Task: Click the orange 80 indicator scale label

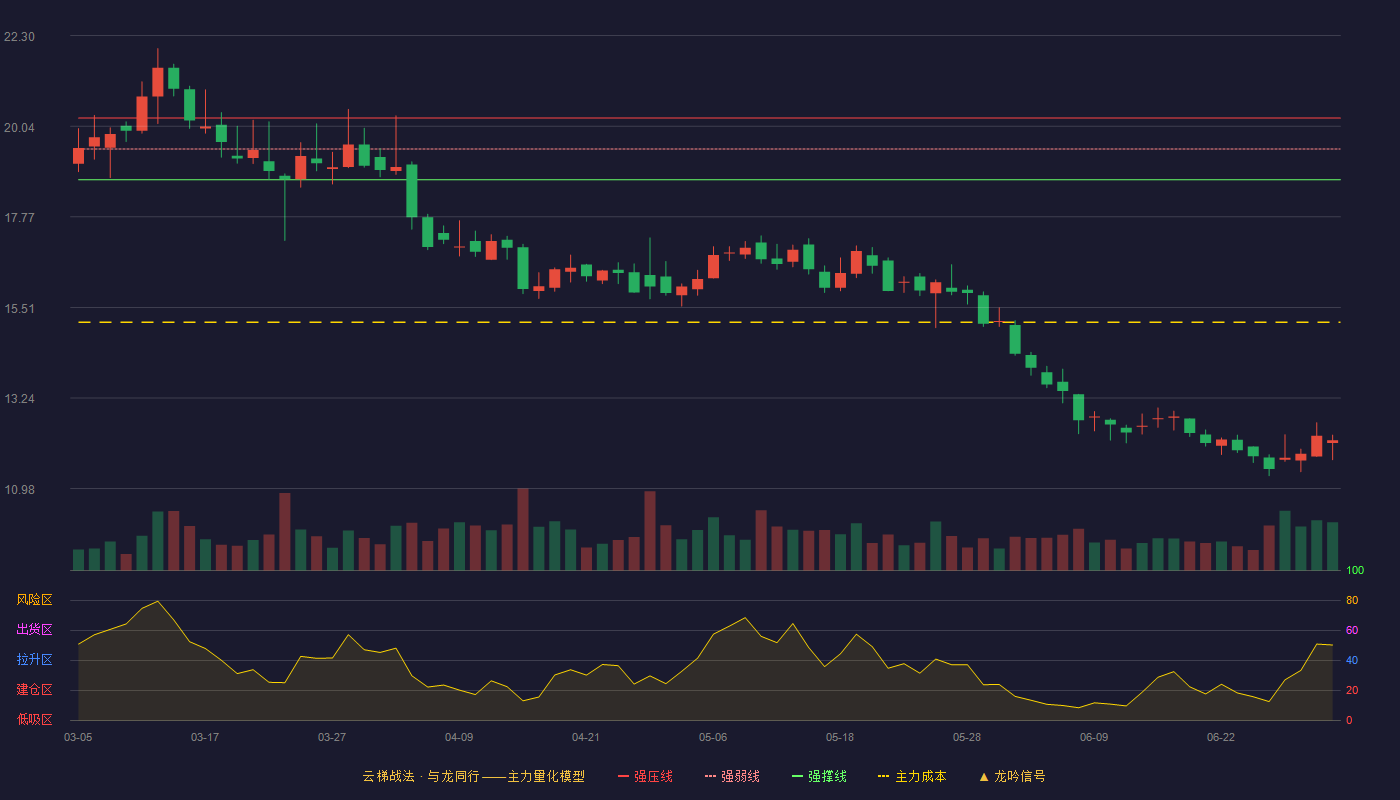Action: (x=1352, y=601)
